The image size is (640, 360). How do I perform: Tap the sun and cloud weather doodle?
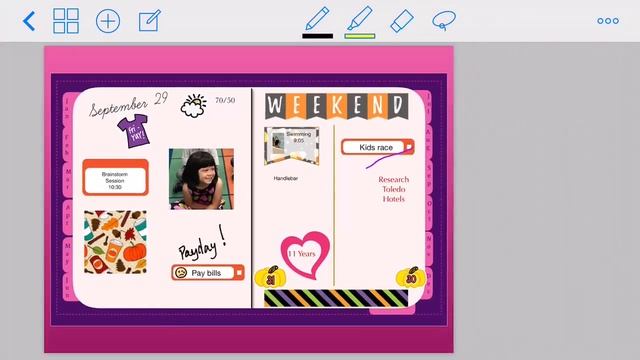(193, 105)
